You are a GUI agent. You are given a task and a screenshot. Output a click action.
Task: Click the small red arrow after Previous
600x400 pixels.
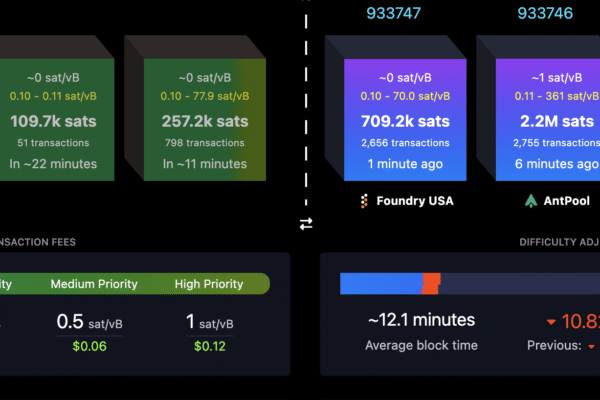point(590,346)
